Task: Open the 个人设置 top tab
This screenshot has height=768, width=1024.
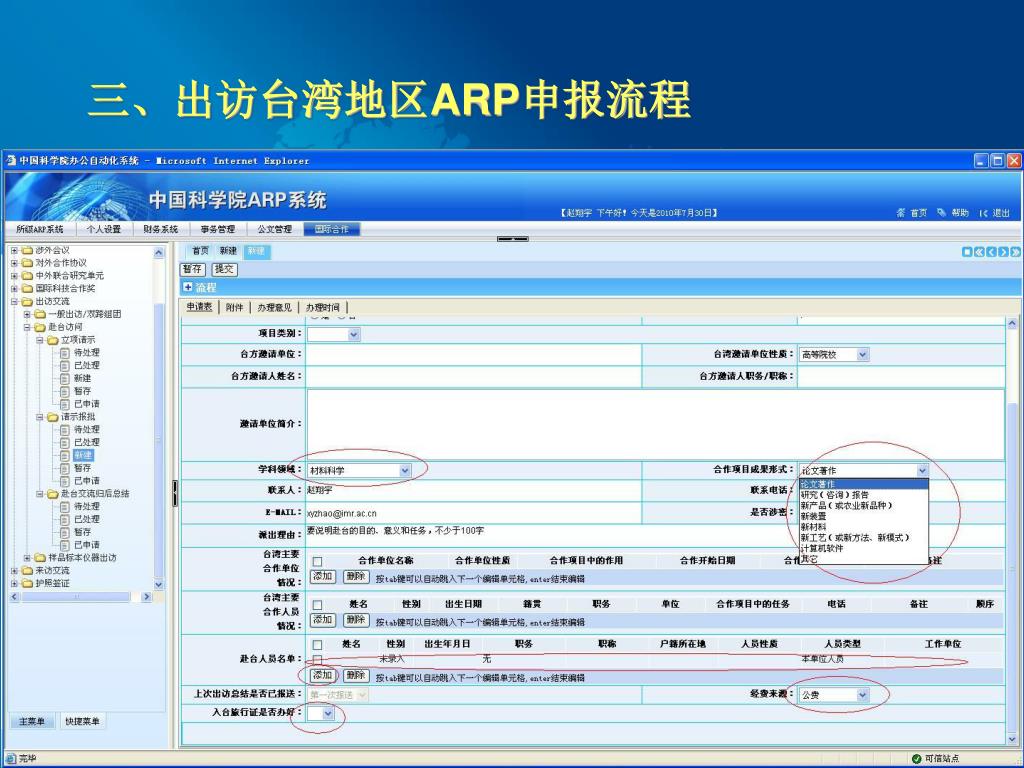Action: point(104,229)
